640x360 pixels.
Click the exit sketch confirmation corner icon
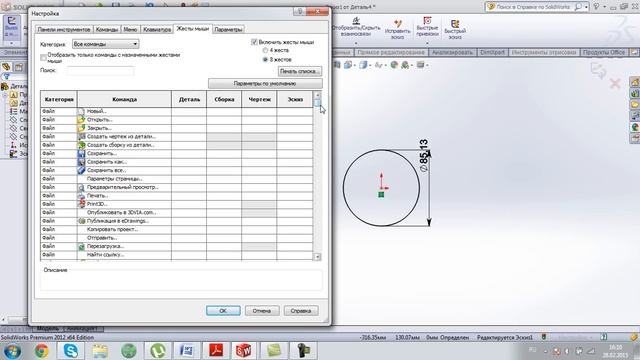point(598,70)
